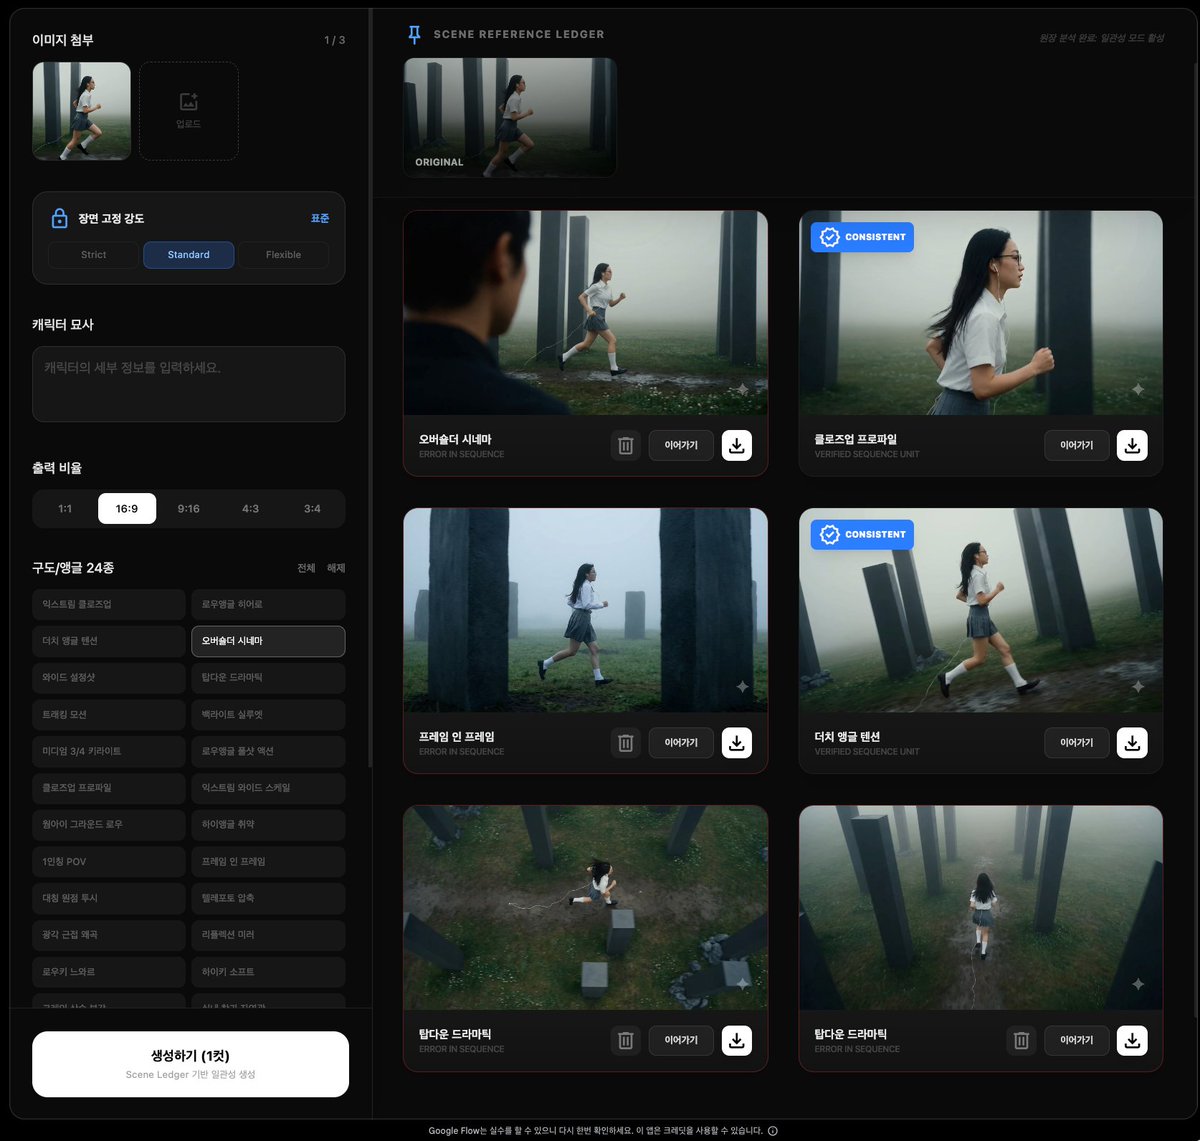Click the CONSISTENT badge on 더치 앵글 텐션 card

point(862,534)
